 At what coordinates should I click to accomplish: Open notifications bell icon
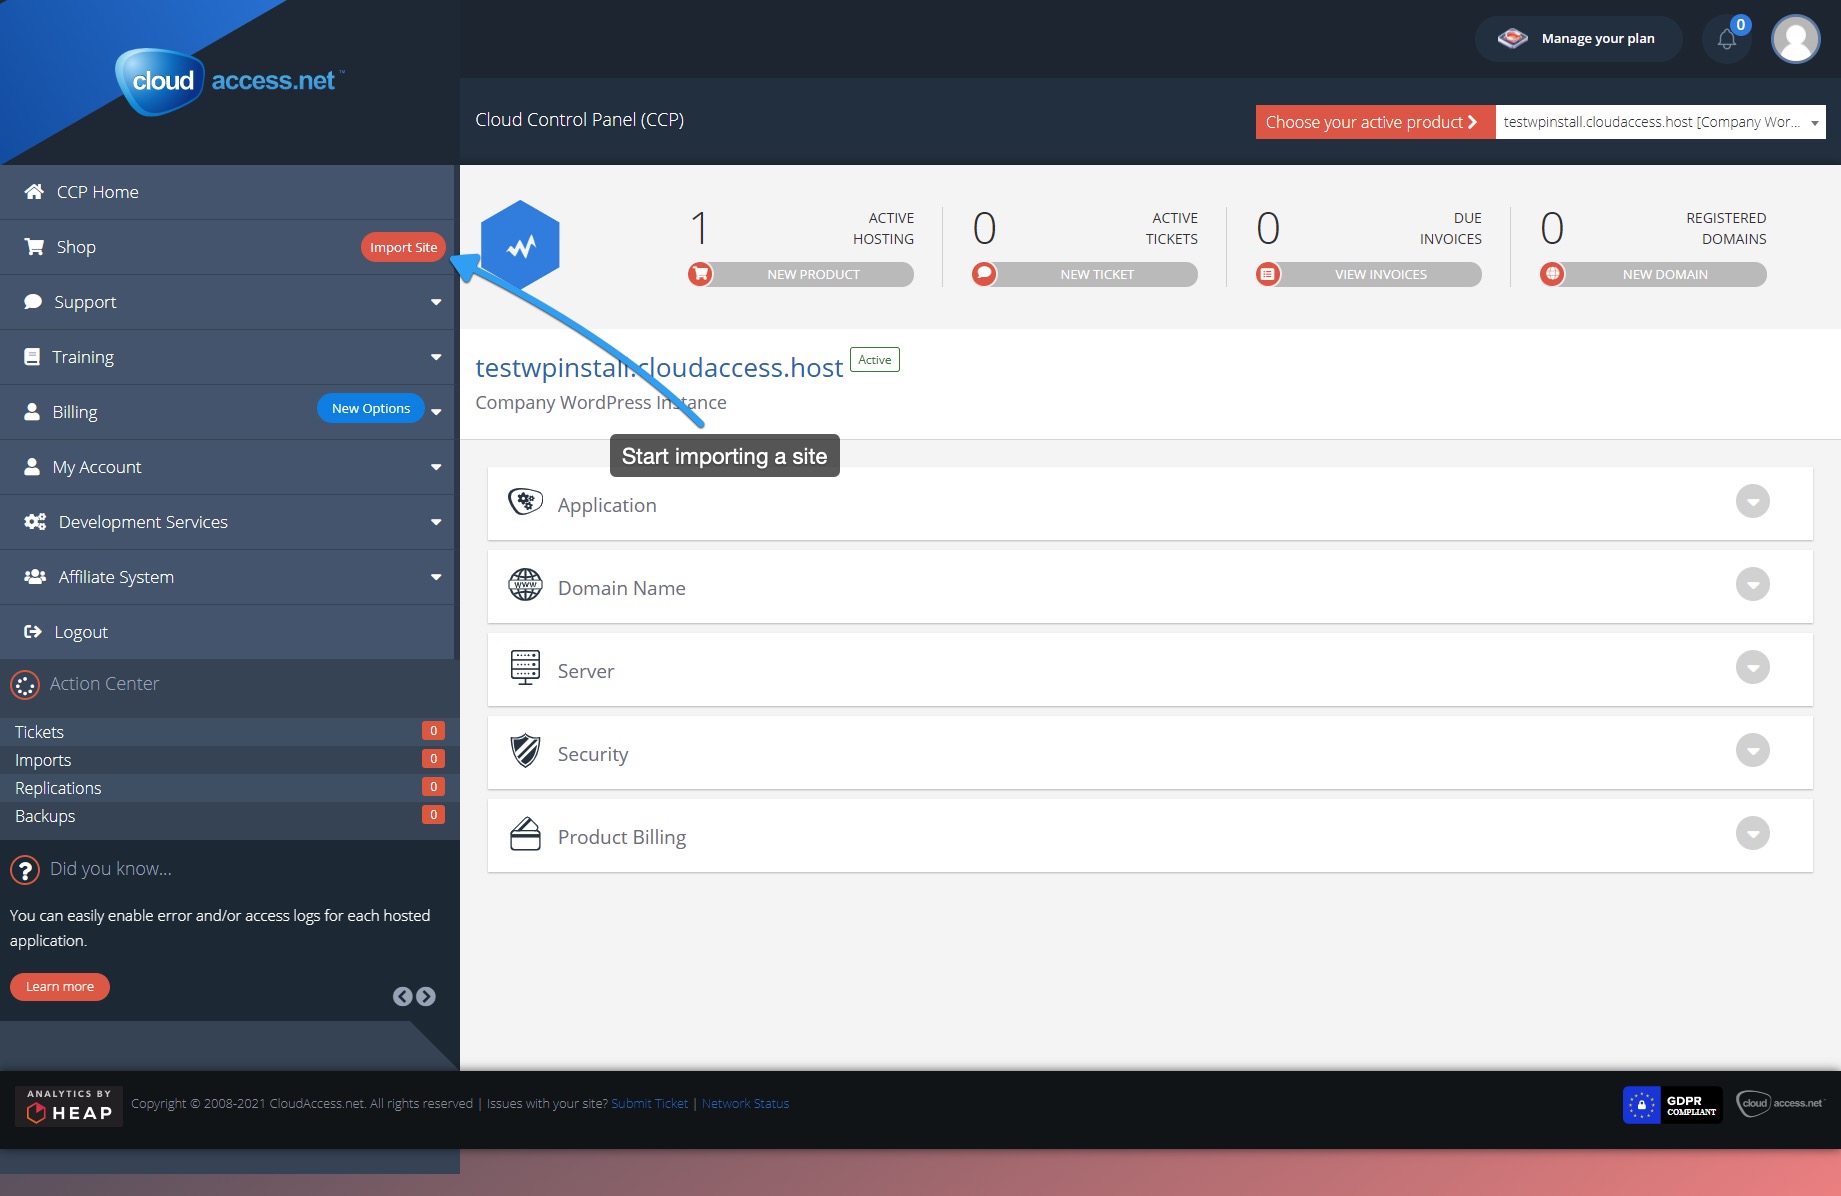[1727, 39]
